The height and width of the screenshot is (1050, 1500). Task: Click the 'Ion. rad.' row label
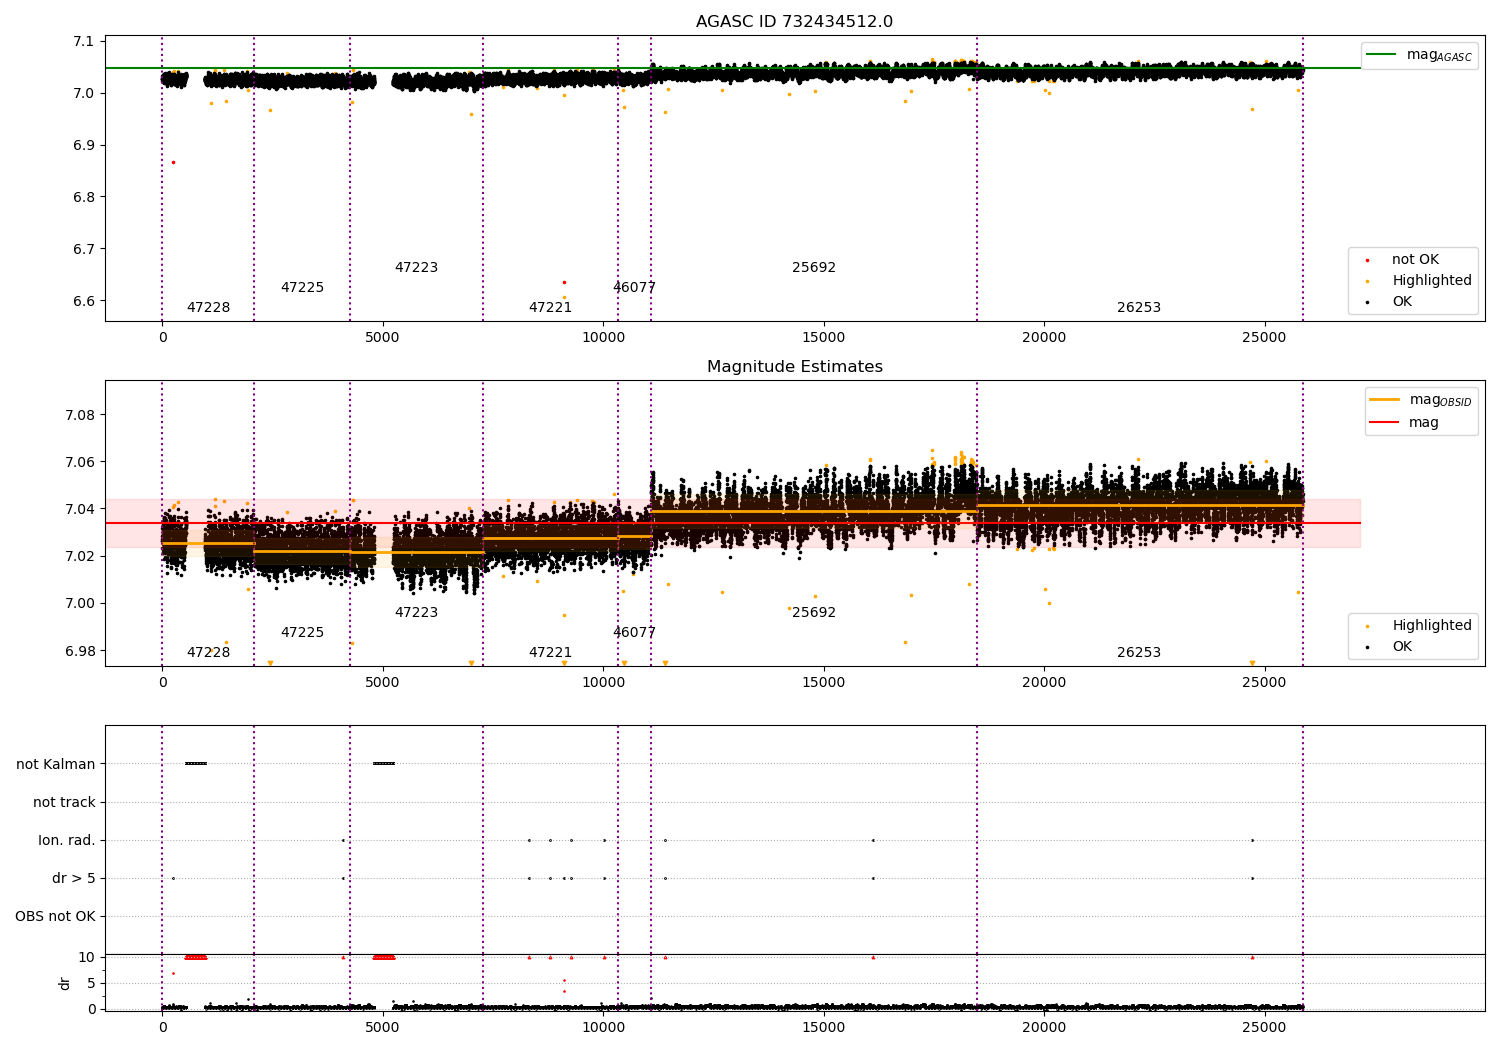click(67, 840)
